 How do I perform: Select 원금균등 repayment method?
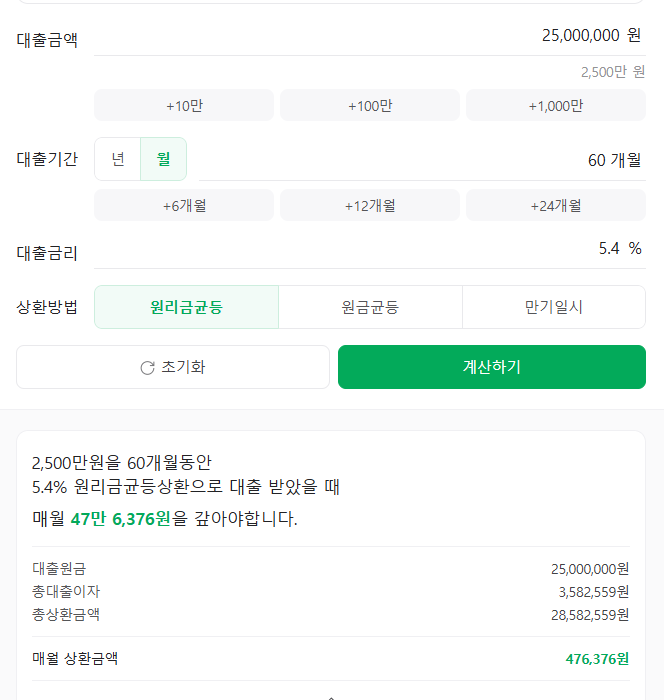[x=370, y=307]
